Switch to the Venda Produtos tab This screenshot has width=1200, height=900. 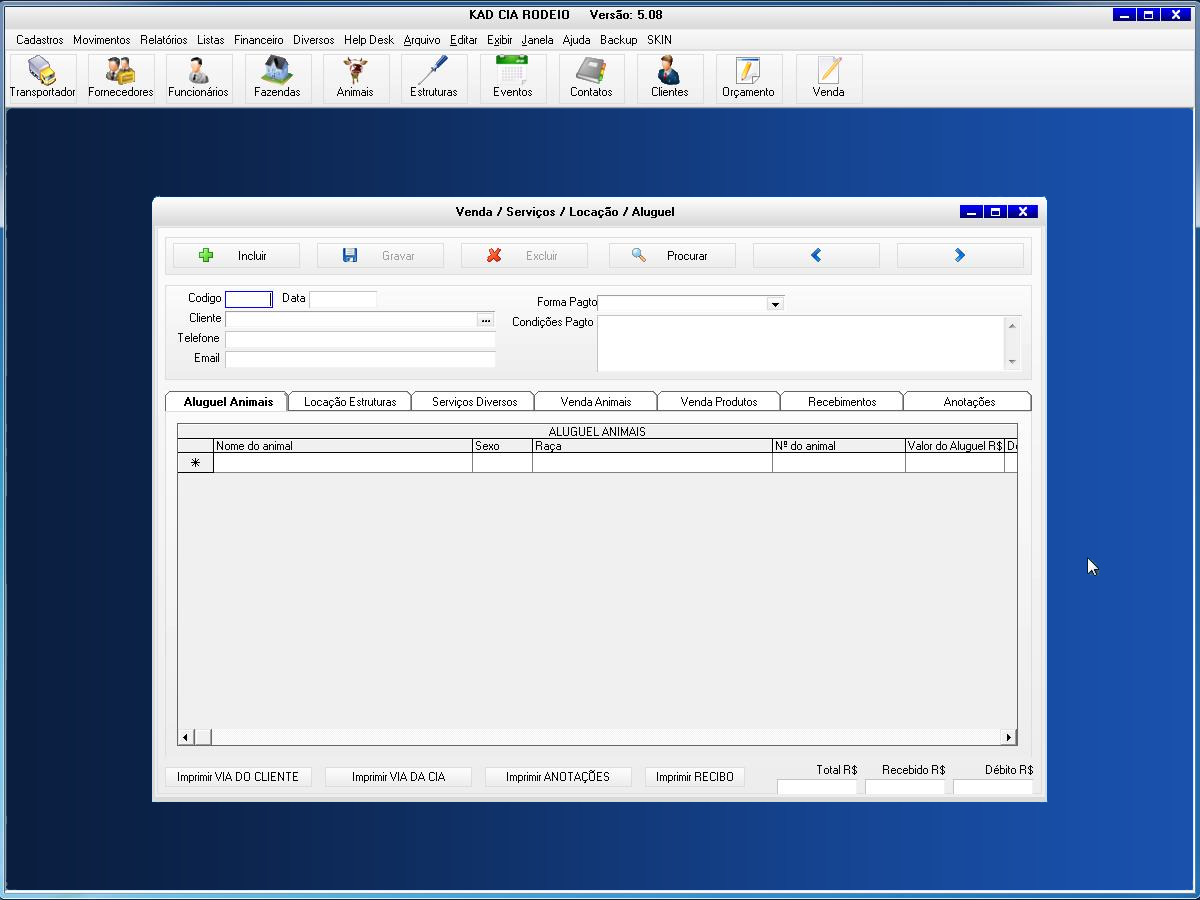pos(719,402)
